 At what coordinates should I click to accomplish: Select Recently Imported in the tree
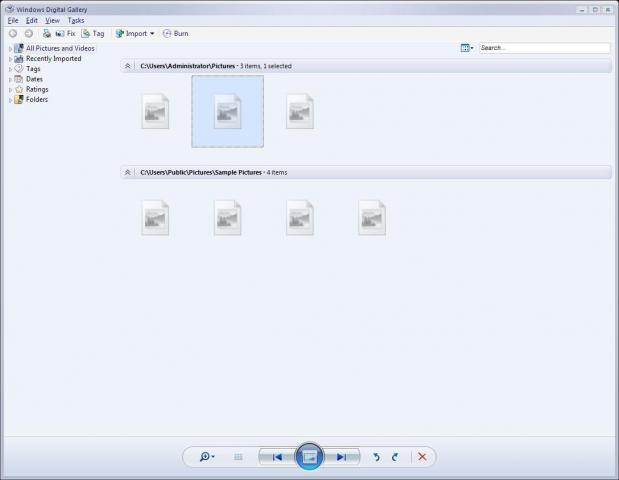53,58
